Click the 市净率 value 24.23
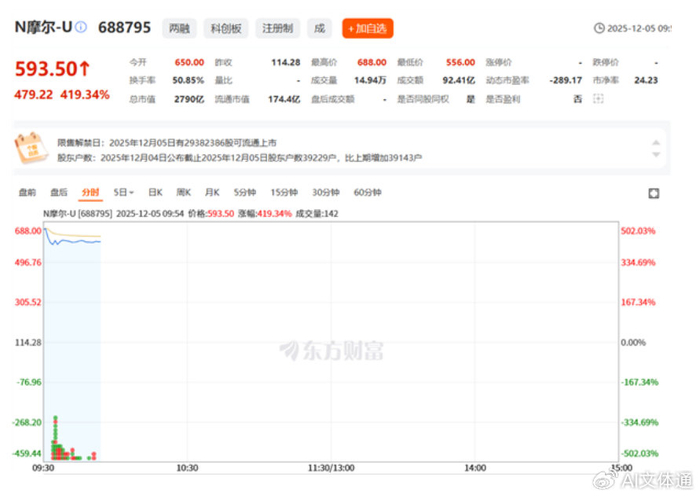The width and height of the screenshot is (700, 496). click(646, 80)
